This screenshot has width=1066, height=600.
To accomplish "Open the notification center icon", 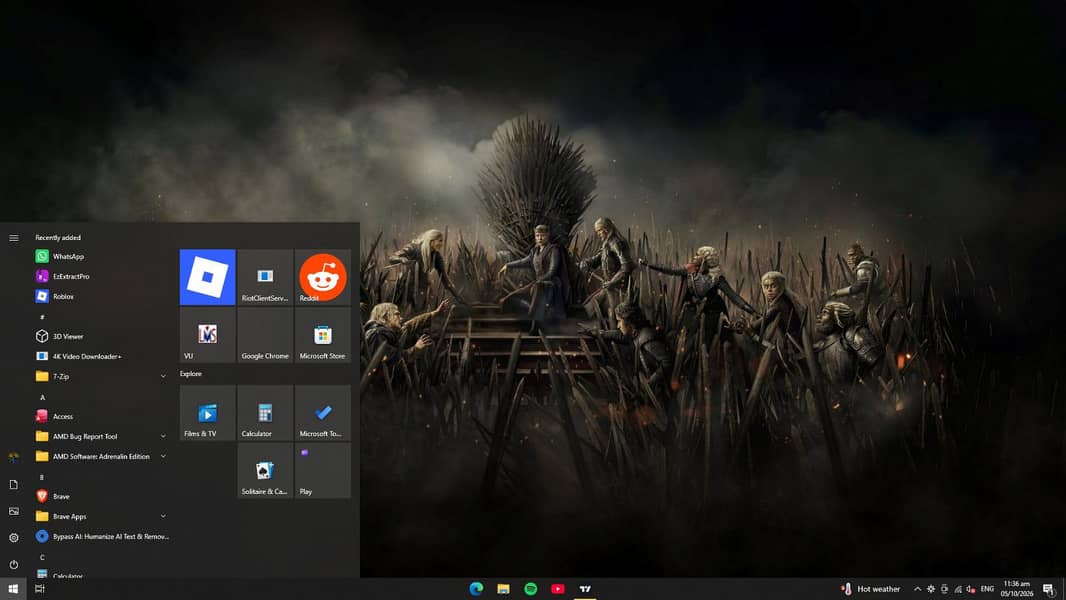I will point(1048,589).
